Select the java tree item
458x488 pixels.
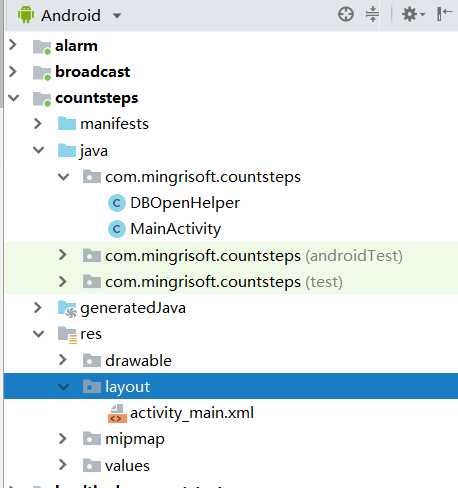(94, 151)
